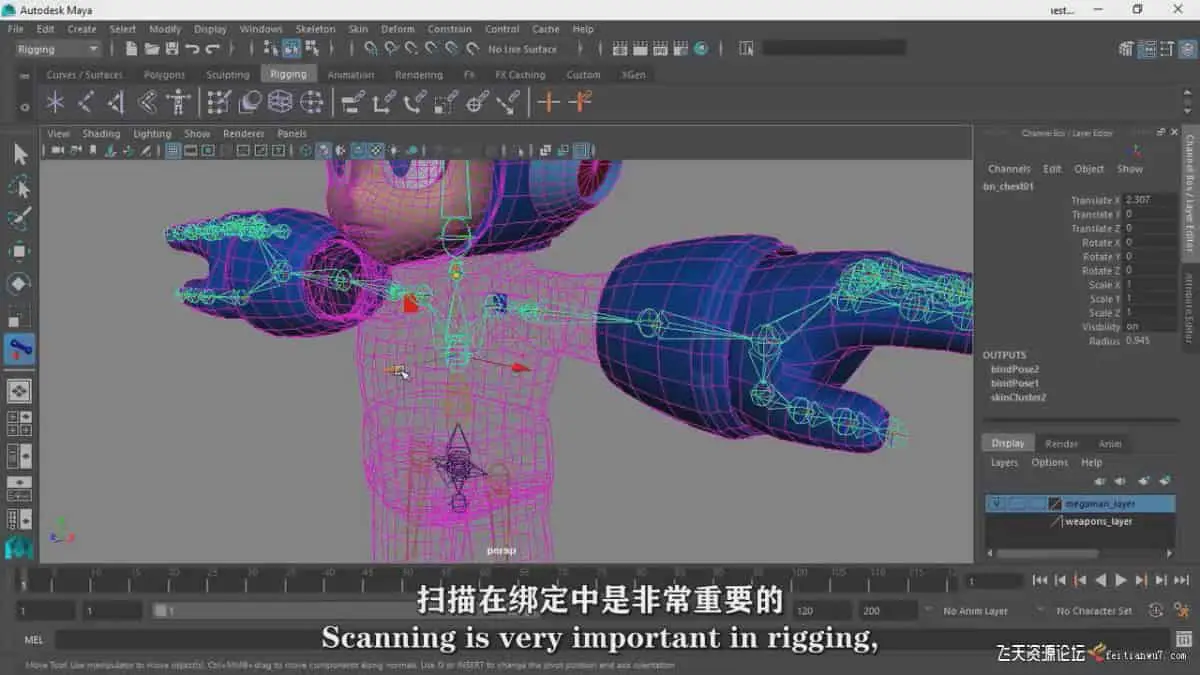Click the Layer Editor horizontal scrollbar
Image resolution: width=1200 pixels, height=675 pixels.
tap(1047, 553)
